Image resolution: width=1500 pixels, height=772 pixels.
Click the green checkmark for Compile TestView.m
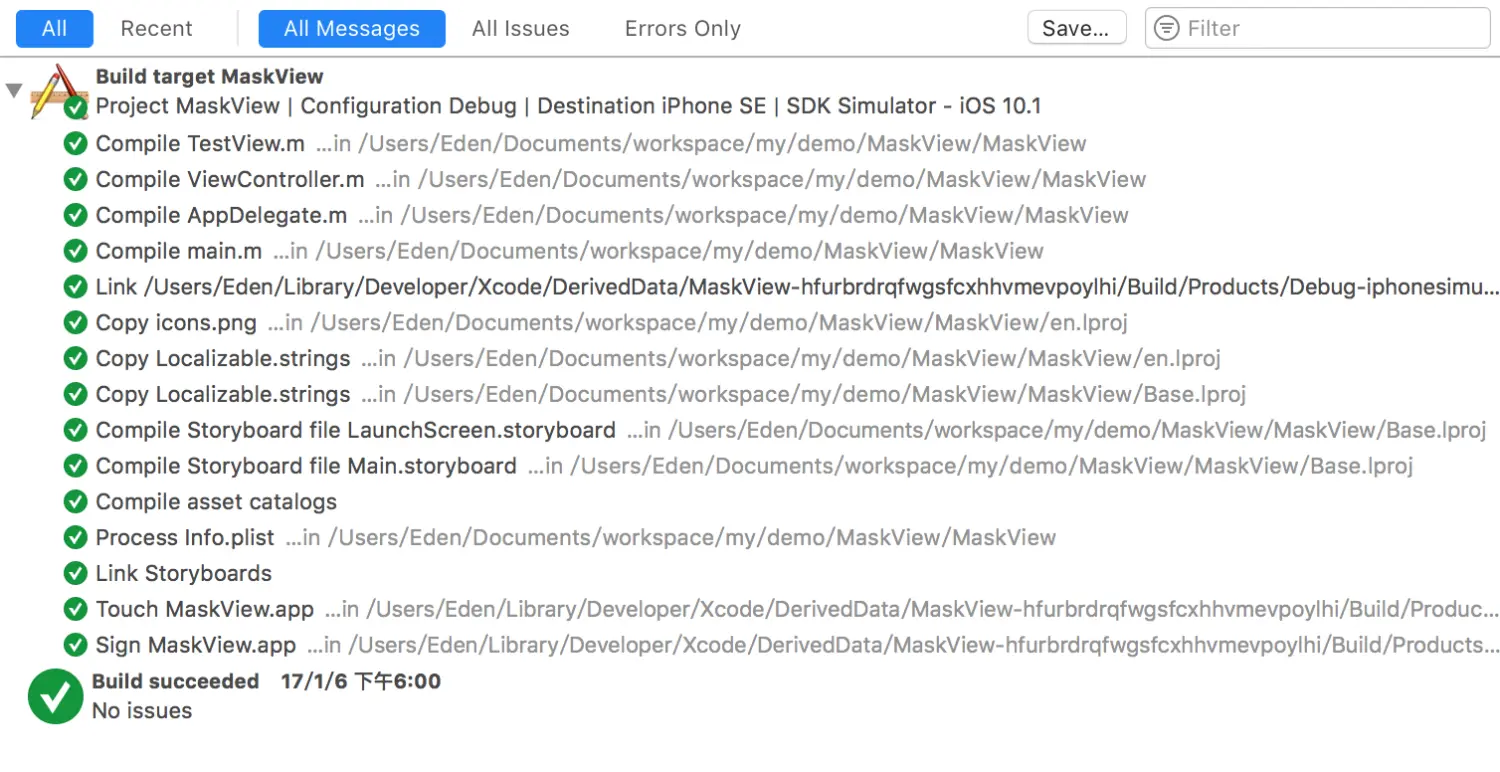(75, 144)
